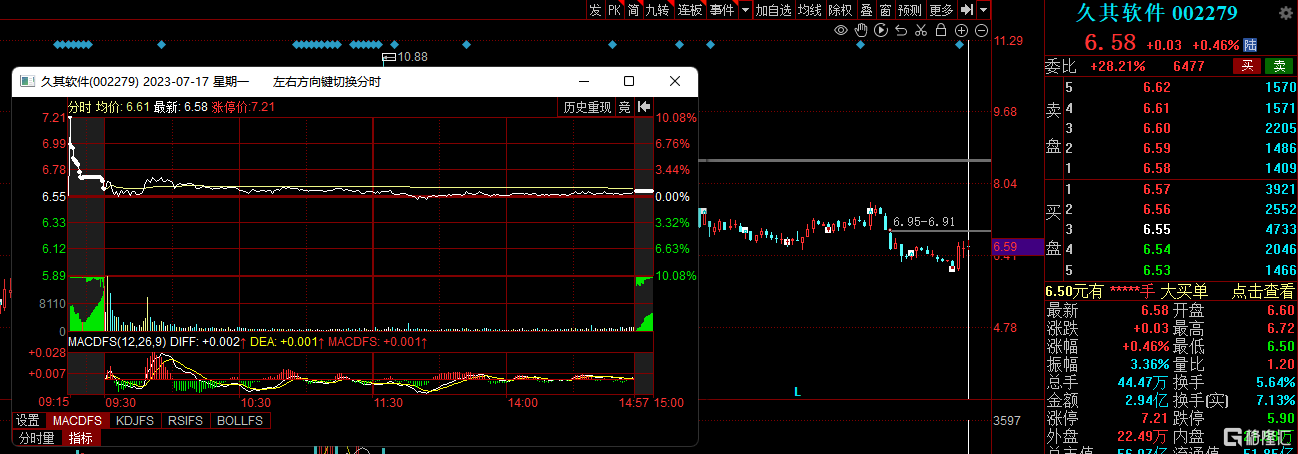
Task: Click the skip-to-end arrow icon in toolbar
Action: coord(967,10)
